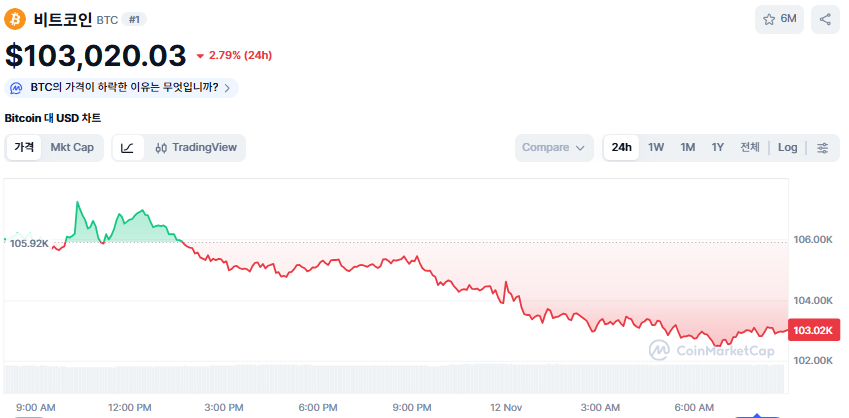Open chart settings sliders icon
Image resolution: width=849 pixels, height=418 pixels.
[823, 148]
